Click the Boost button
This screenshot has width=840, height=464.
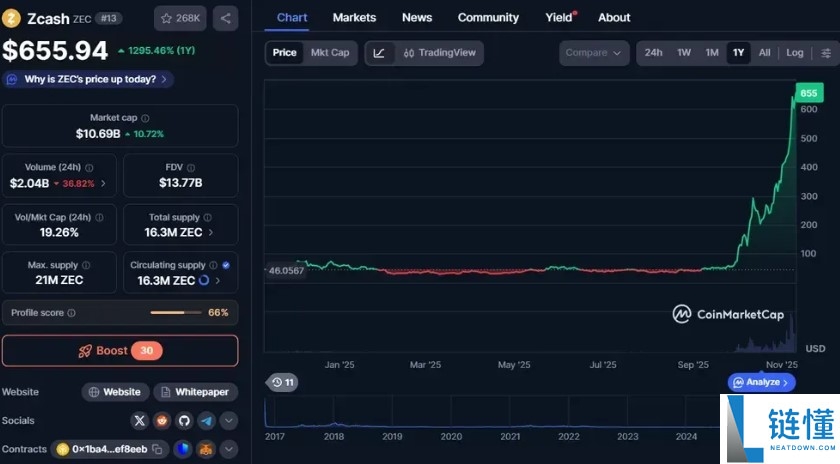click(x=120, y=351)
